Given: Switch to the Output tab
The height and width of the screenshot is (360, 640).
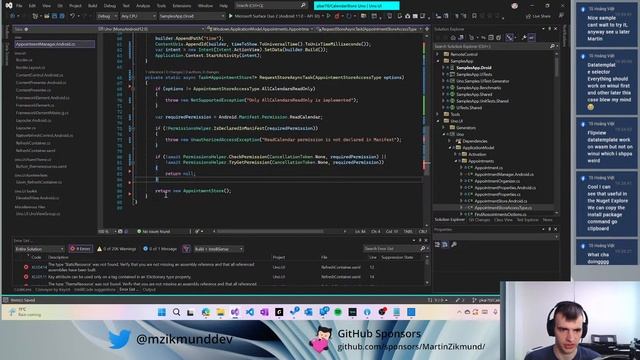Looking at the screenshot, I should coord(149,290).
